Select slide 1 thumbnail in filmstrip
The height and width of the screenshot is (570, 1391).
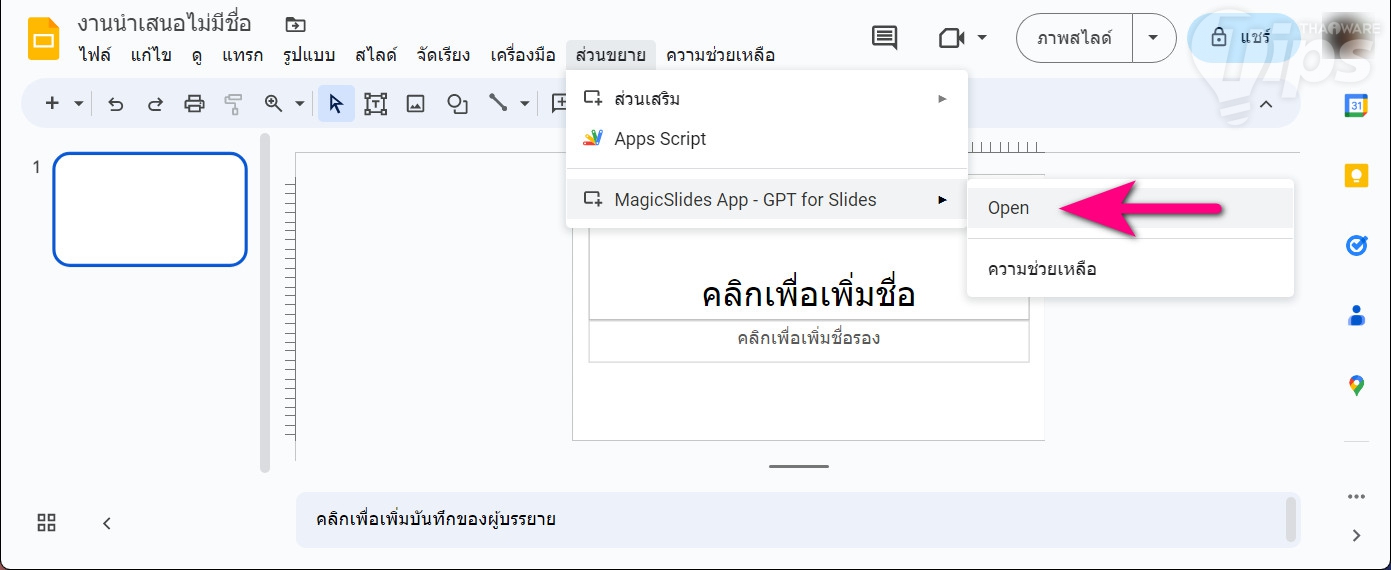(150, 209)
